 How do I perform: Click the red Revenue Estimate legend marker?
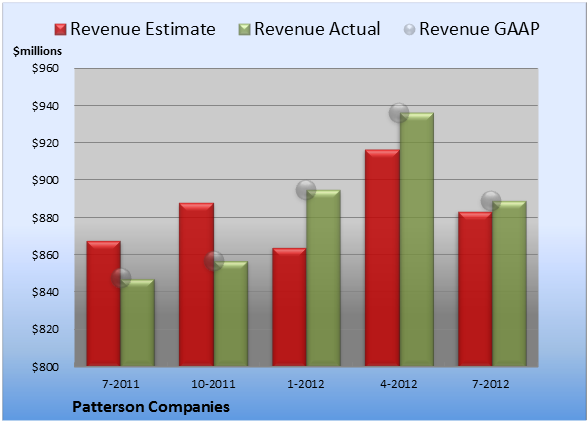point(60,30)
